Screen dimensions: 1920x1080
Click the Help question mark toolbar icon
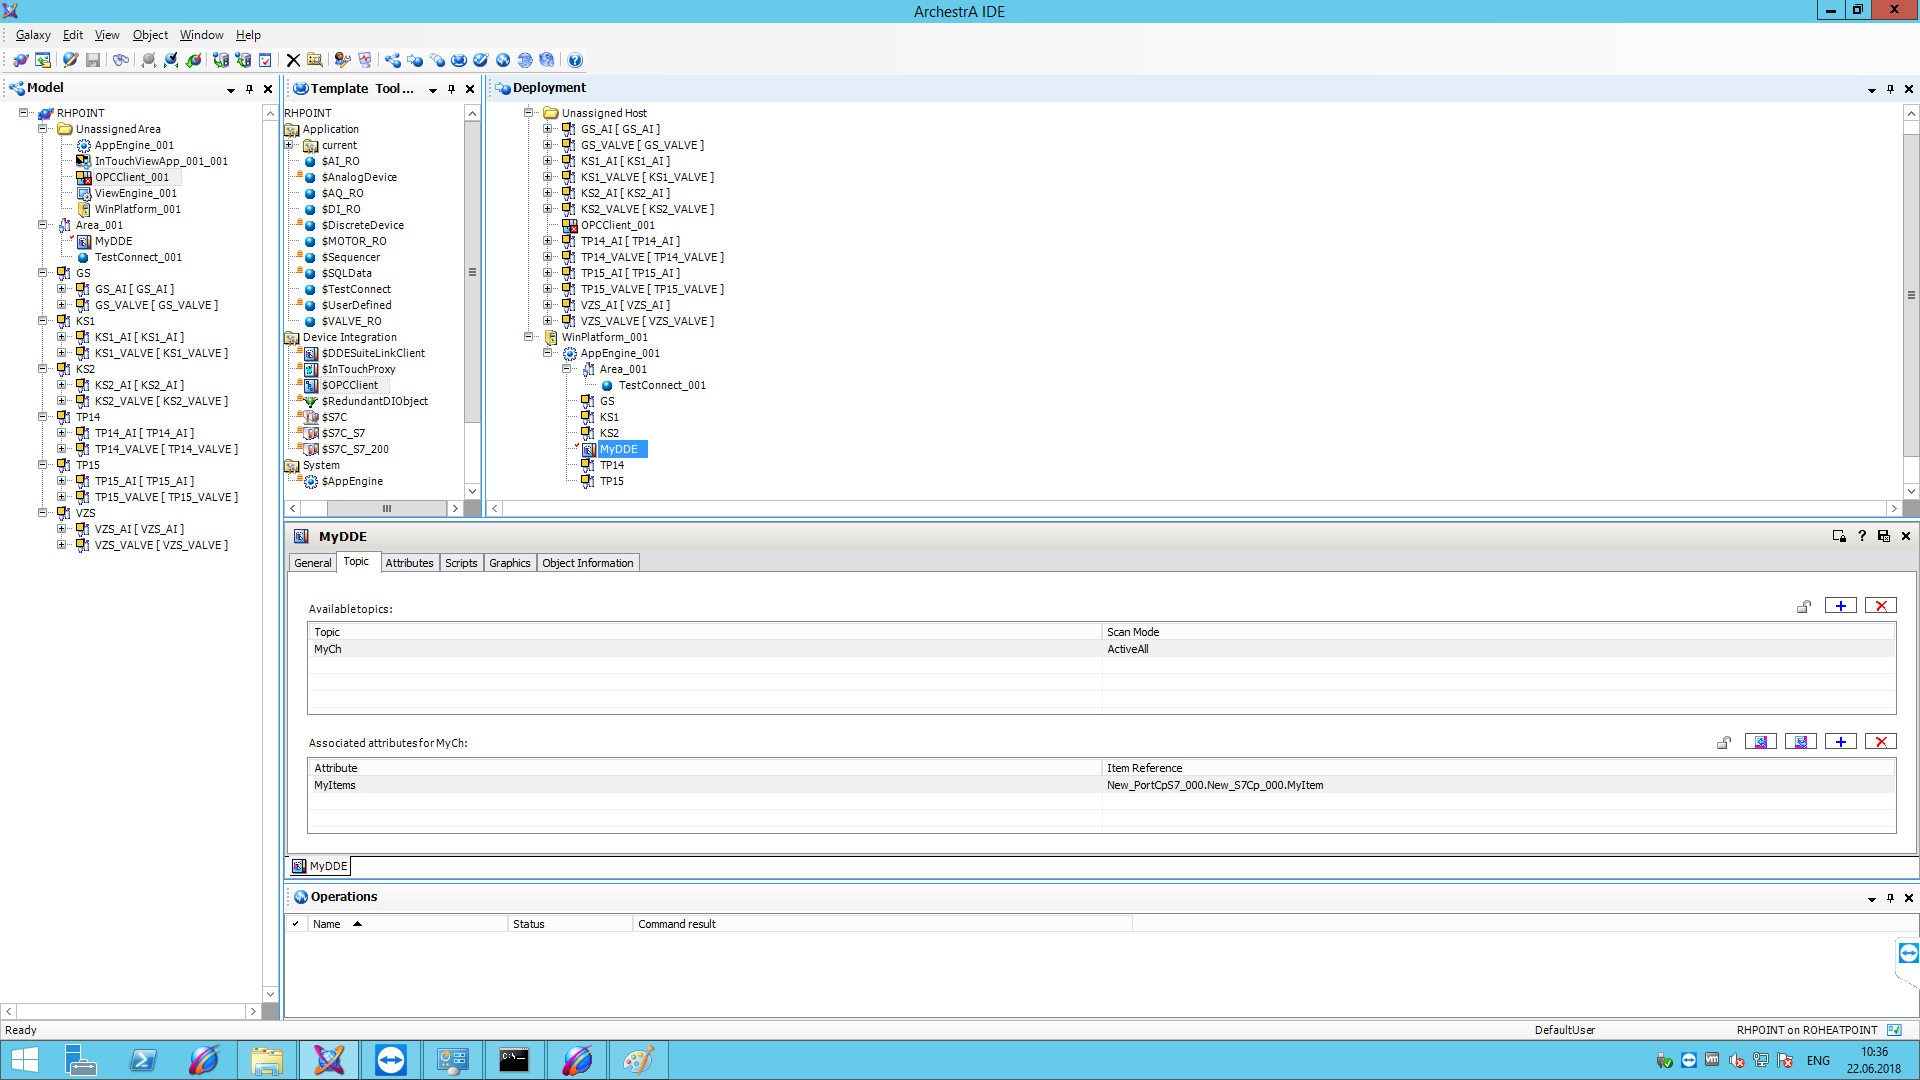pyautogui.click(x=575, y=60)
